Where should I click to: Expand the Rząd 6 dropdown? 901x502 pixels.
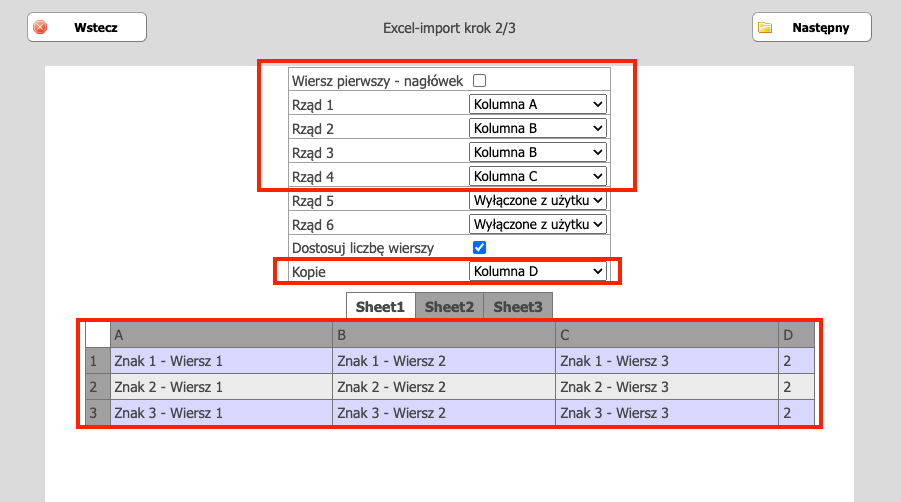537,224
